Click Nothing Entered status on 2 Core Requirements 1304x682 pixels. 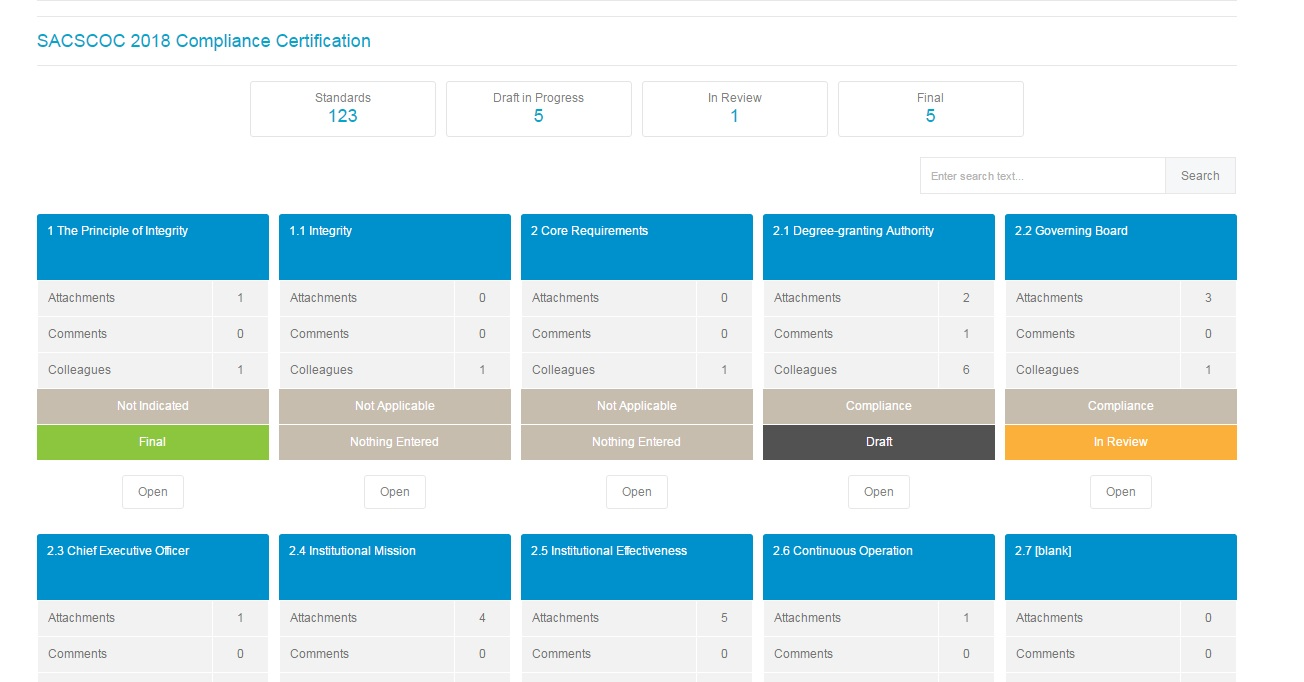pos(637,442)
